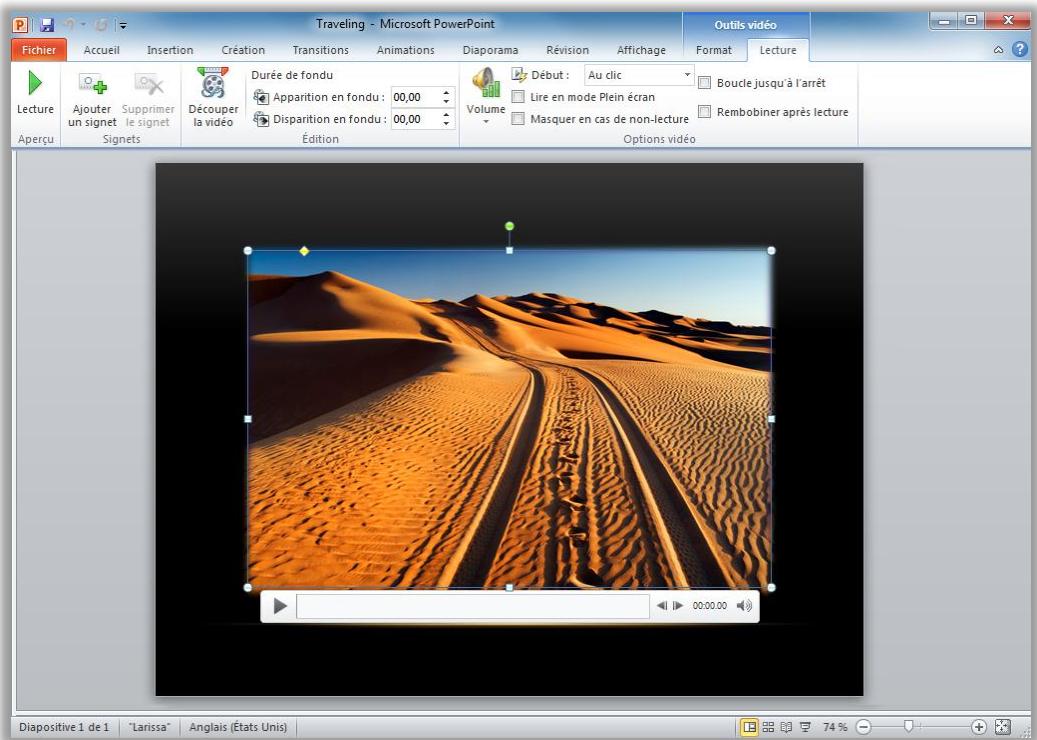Open the quick access toolbar customize arrow
The image size is (1037, 740).
[x=123, y=26]
